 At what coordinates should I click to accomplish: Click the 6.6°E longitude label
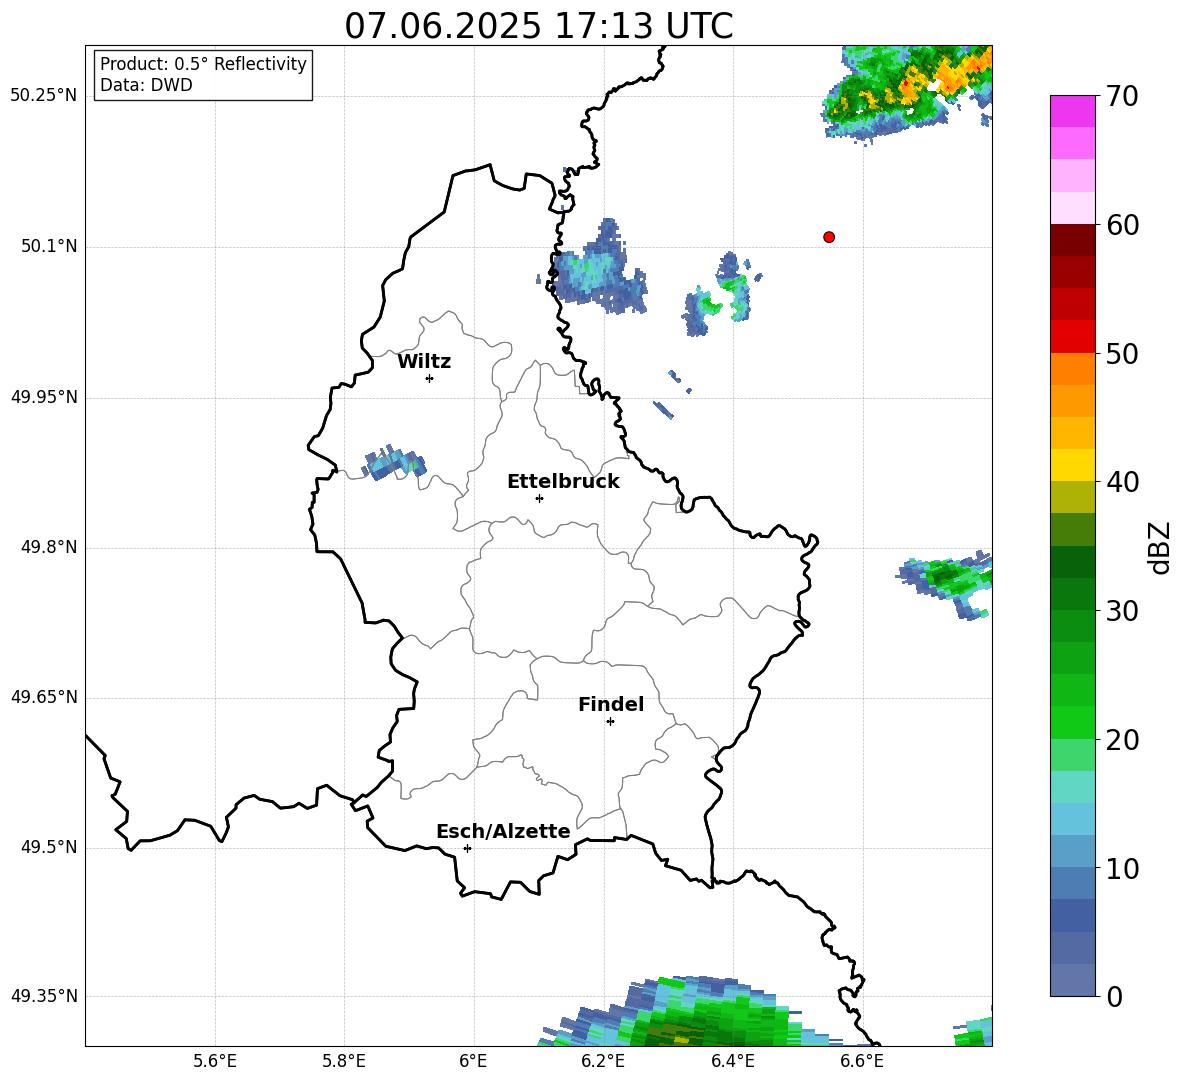[x=862, y=1061]
